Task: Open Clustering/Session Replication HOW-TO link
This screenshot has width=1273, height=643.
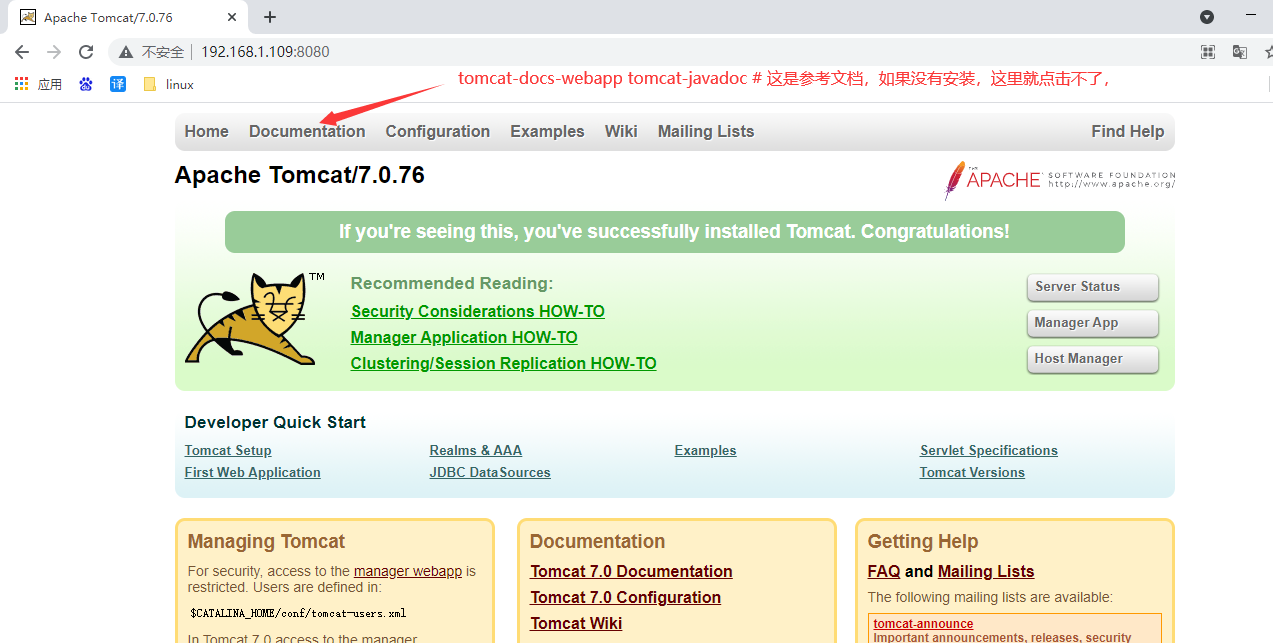Action: pos(504,363)
